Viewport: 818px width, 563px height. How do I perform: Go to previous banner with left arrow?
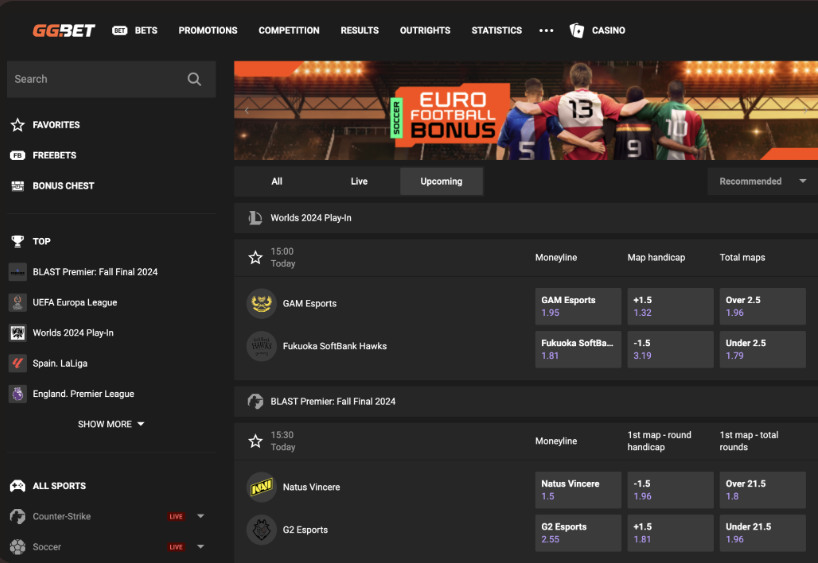[x=247, y=111]
